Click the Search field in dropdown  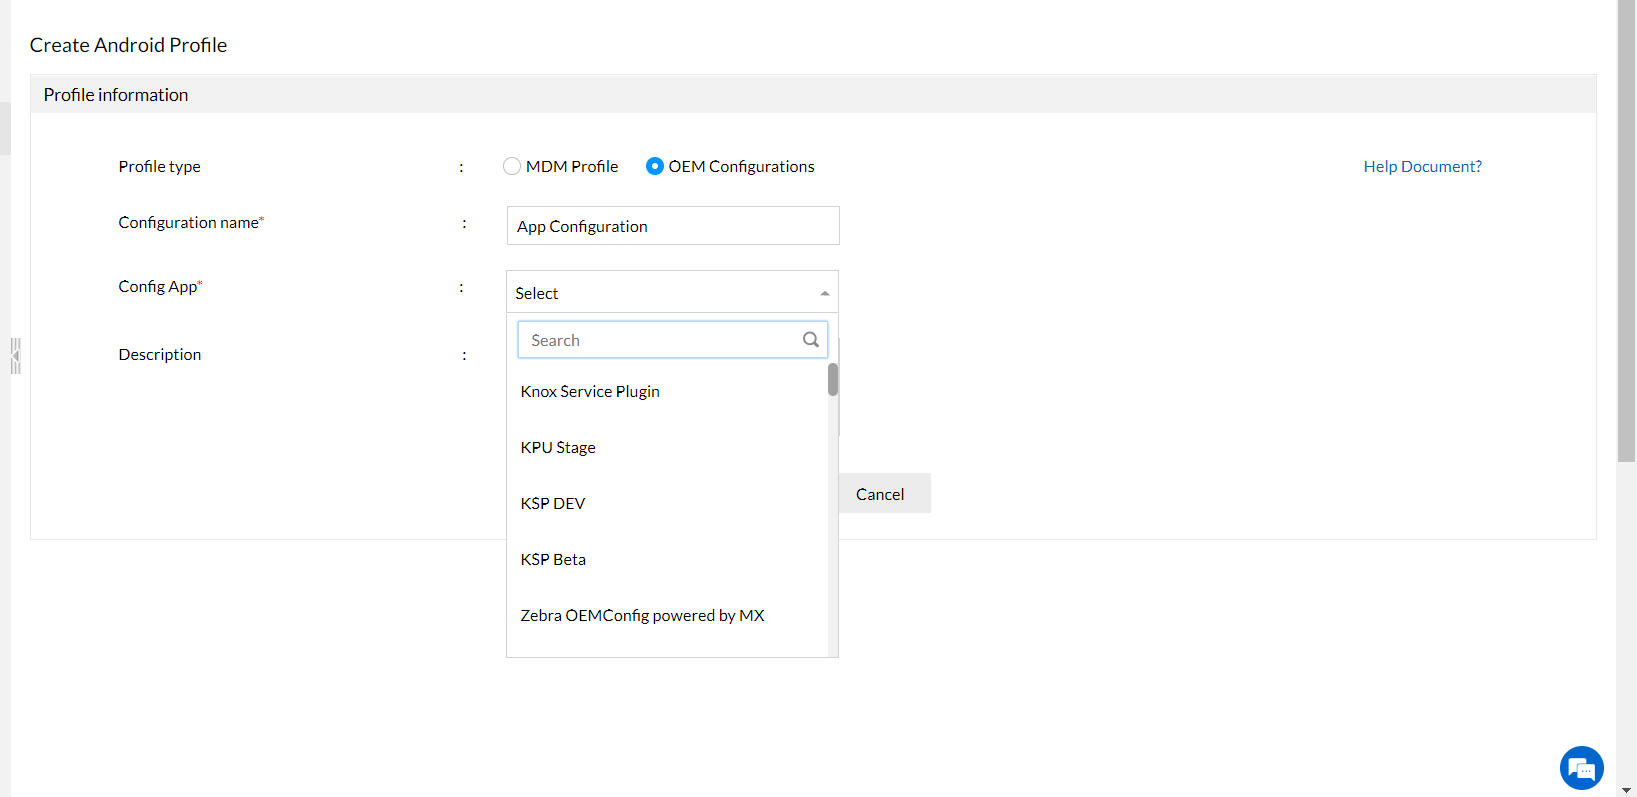(x=660, y=340)
